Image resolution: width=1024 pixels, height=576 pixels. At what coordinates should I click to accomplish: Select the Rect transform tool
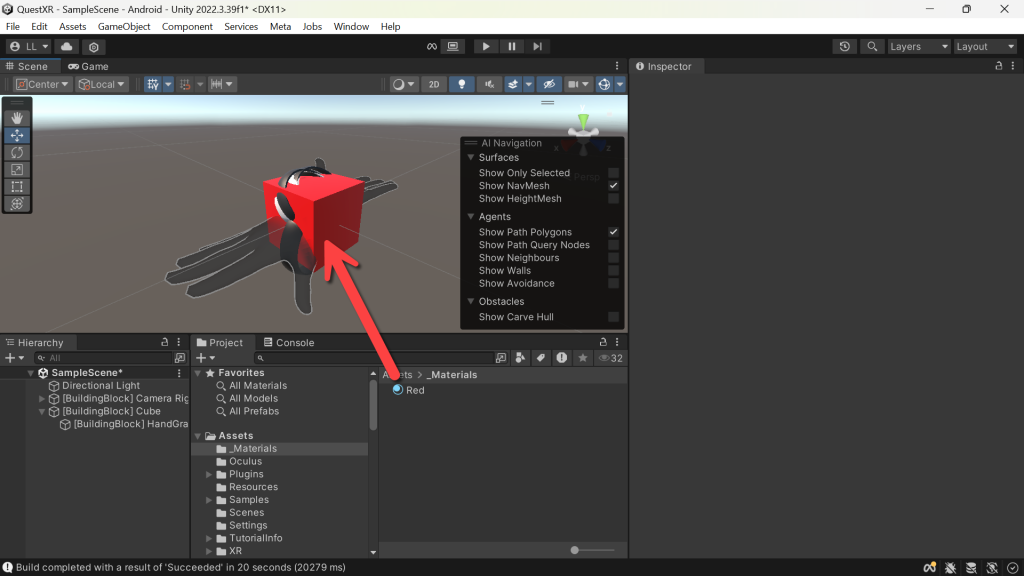coord(17,187)
